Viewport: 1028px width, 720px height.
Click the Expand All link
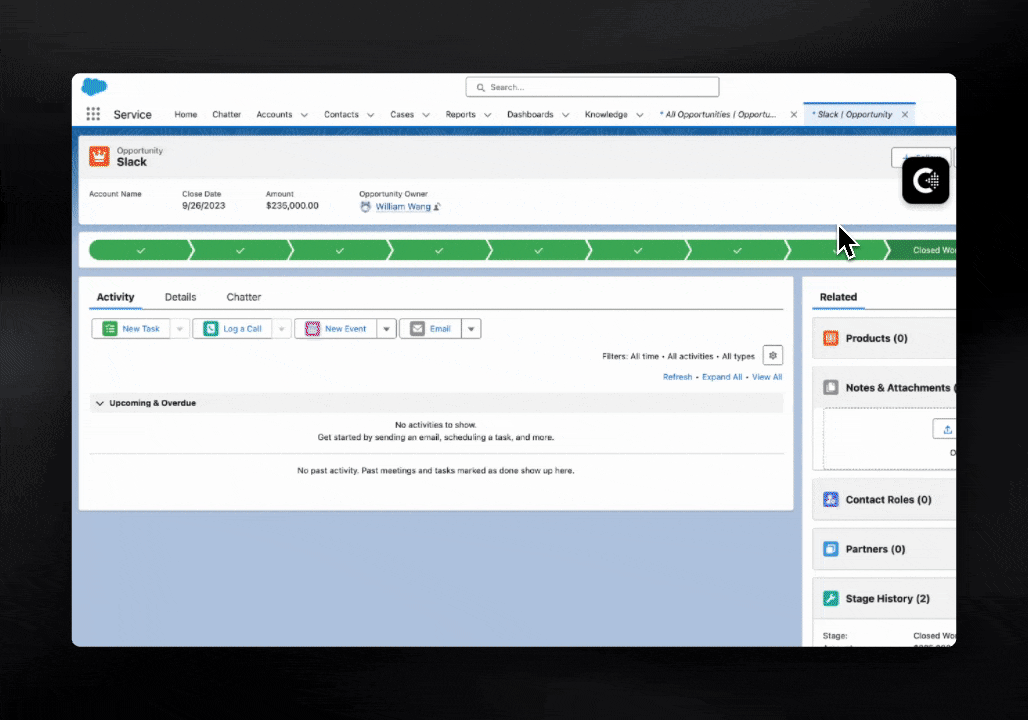pos(722,377)
